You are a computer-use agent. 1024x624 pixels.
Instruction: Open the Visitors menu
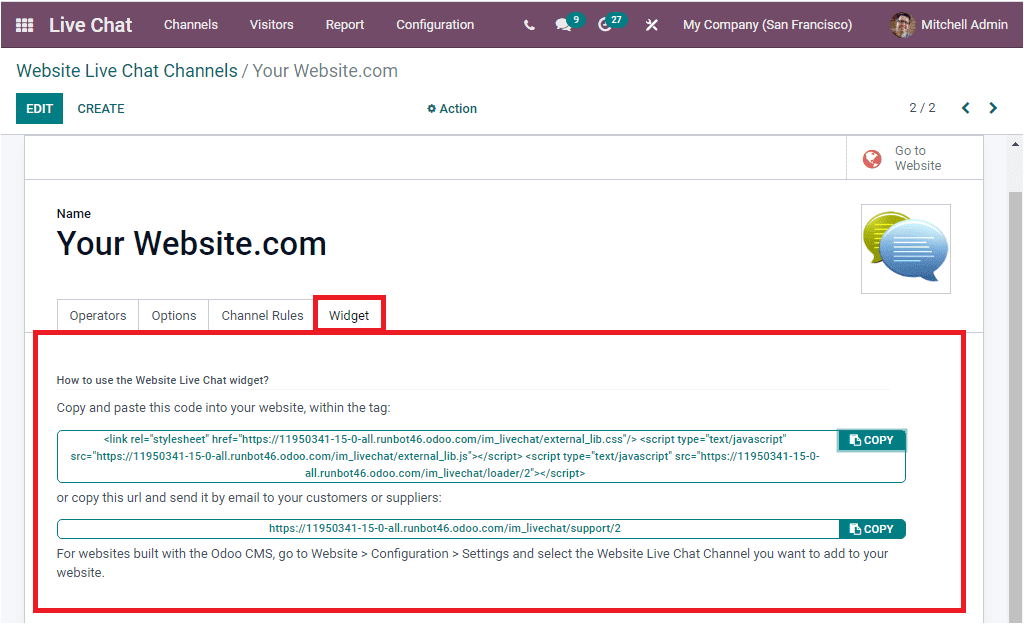pyautogui.click(x=271, y=25)
